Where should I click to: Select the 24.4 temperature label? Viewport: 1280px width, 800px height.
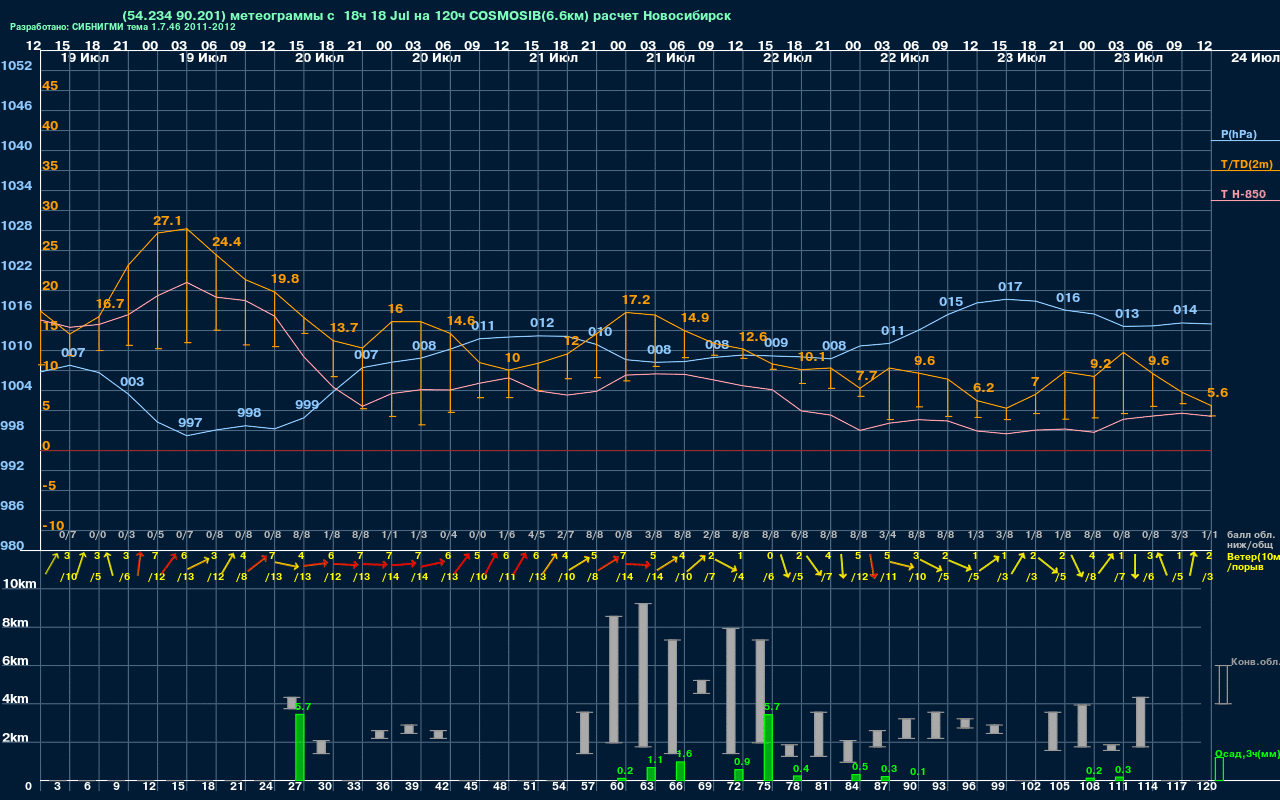tap(226, 242)
